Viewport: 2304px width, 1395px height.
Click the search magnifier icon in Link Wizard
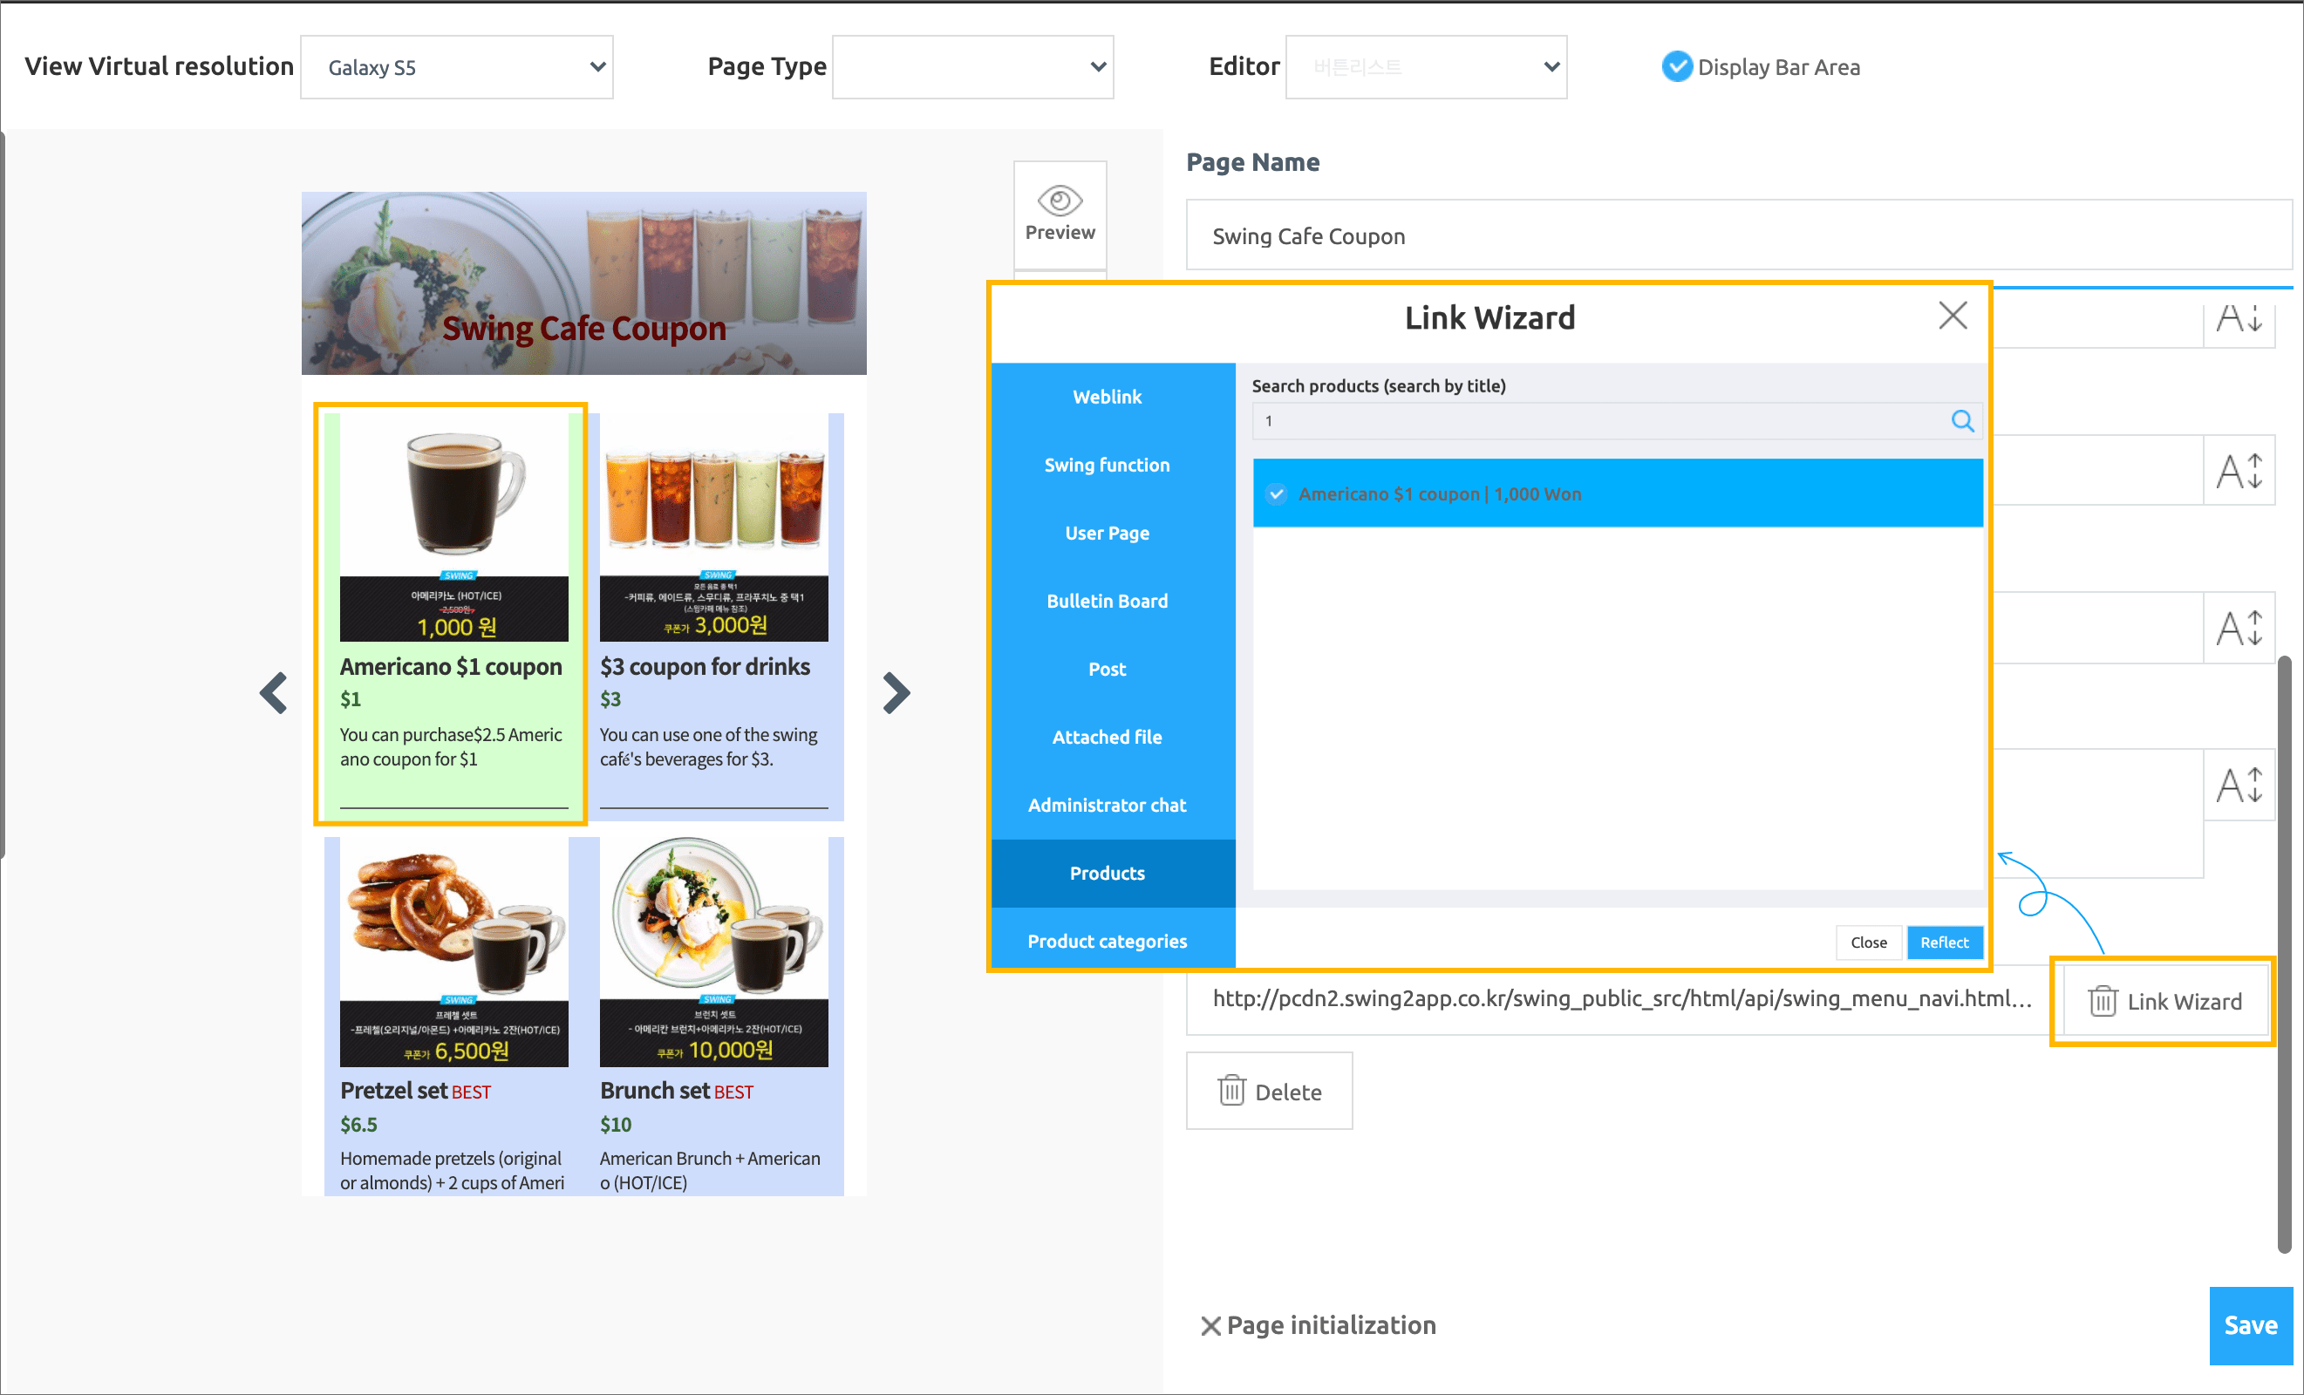coord(1962,421)
